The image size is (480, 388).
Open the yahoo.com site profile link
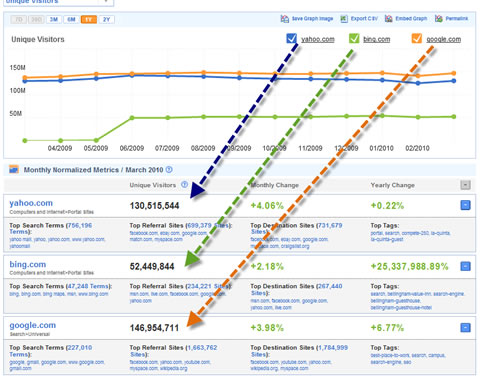[31, 203]
